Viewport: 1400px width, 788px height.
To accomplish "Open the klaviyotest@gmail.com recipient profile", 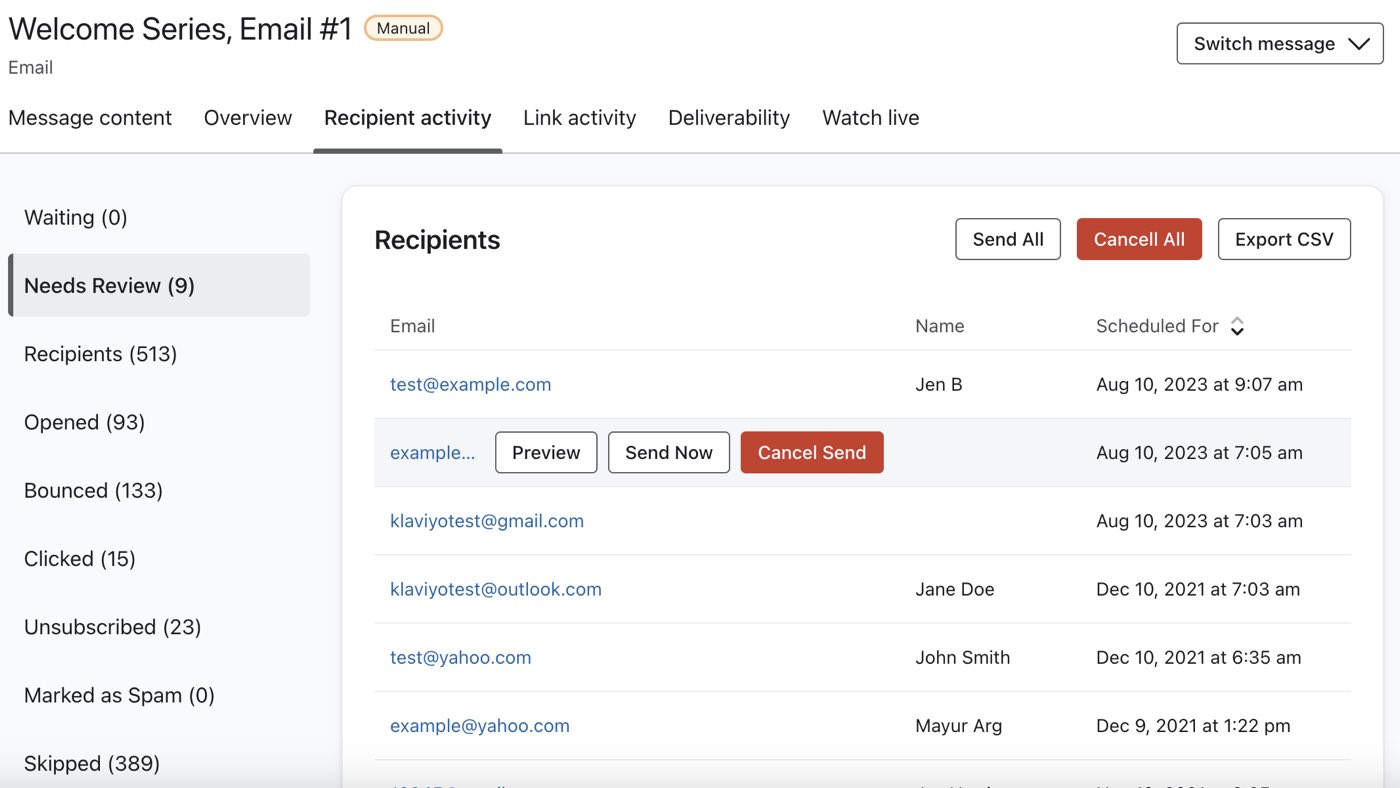I will [x=487, y=520].
